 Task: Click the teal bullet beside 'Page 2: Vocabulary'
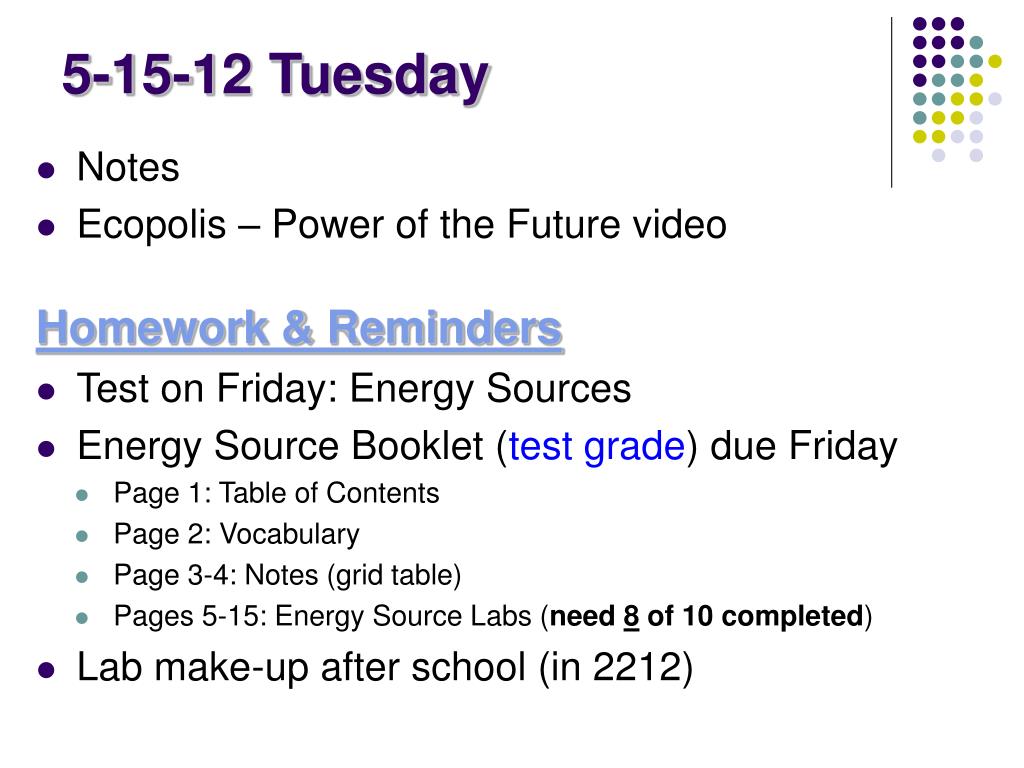82,536
